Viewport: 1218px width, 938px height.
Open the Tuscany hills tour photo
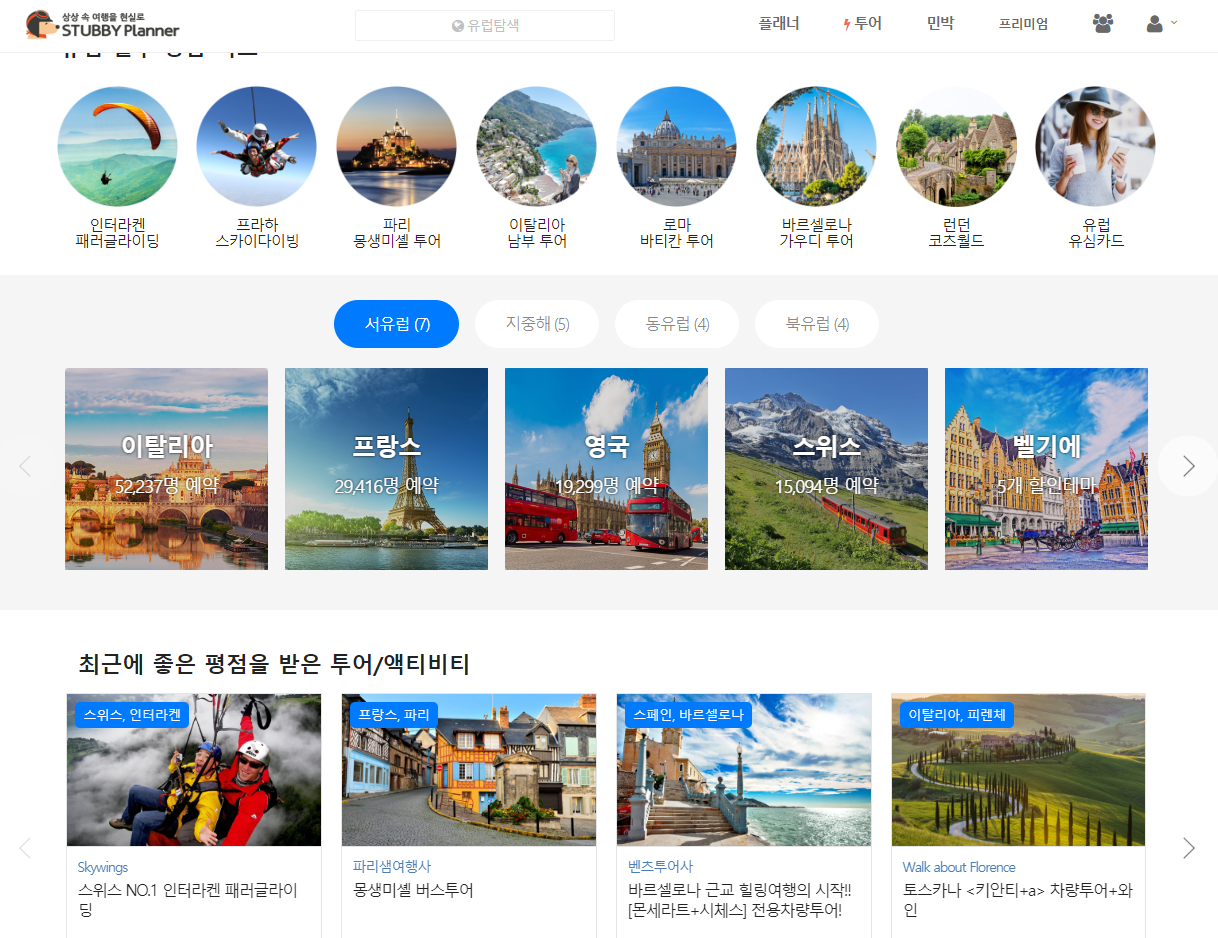click(x=1019, y=770)
